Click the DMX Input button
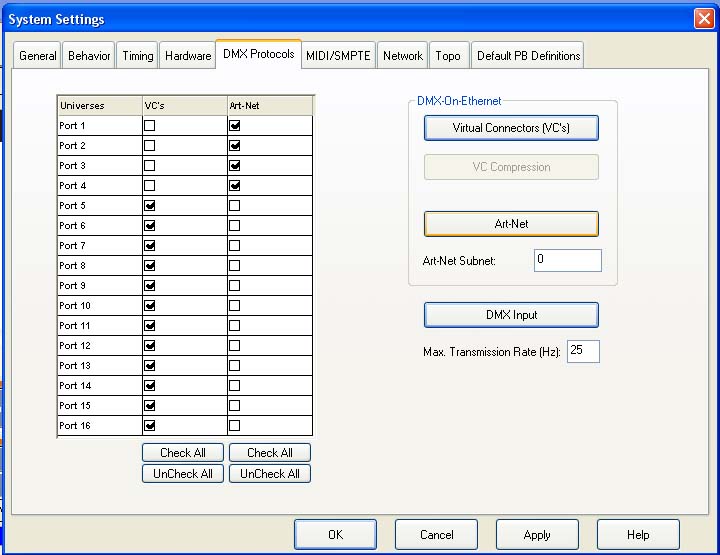The width and height of the screenshot is (720, 555). (511, 315)
